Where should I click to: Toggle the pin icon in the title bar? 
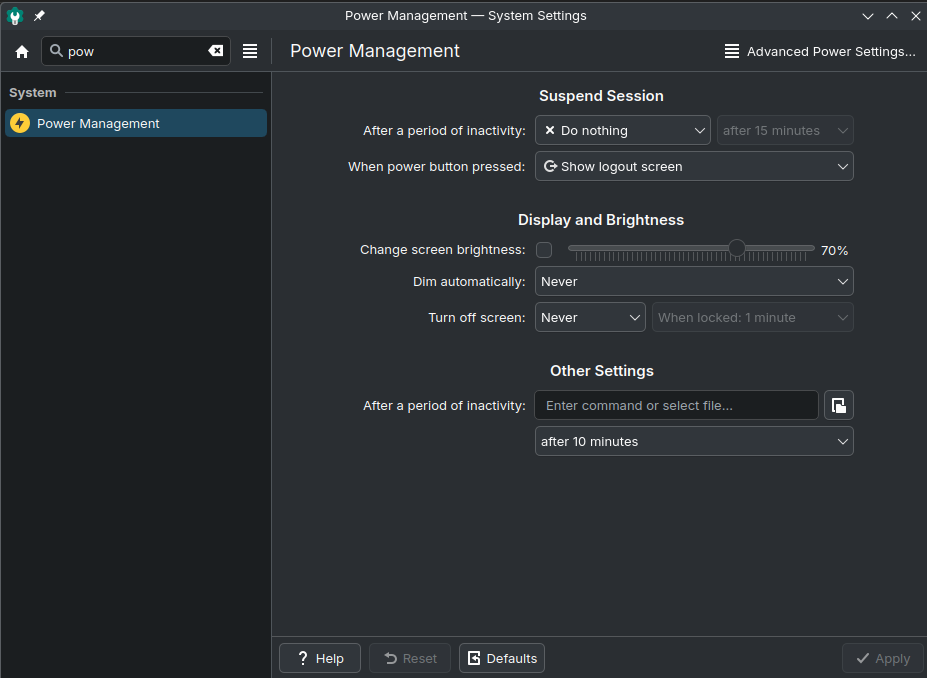point(39,16)
